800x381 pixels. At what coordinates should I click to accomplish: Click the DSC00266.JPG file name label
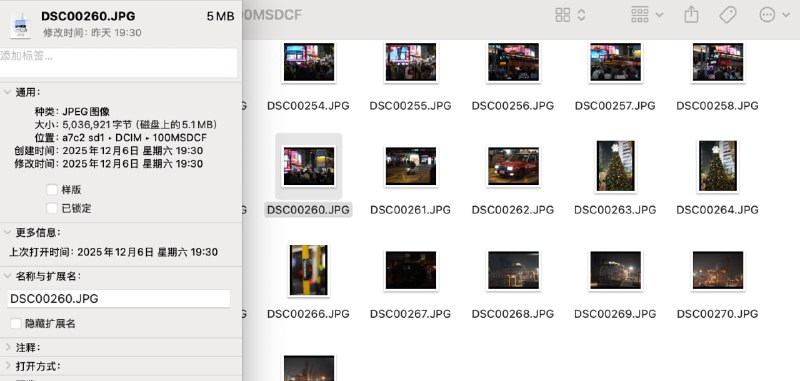308,314
